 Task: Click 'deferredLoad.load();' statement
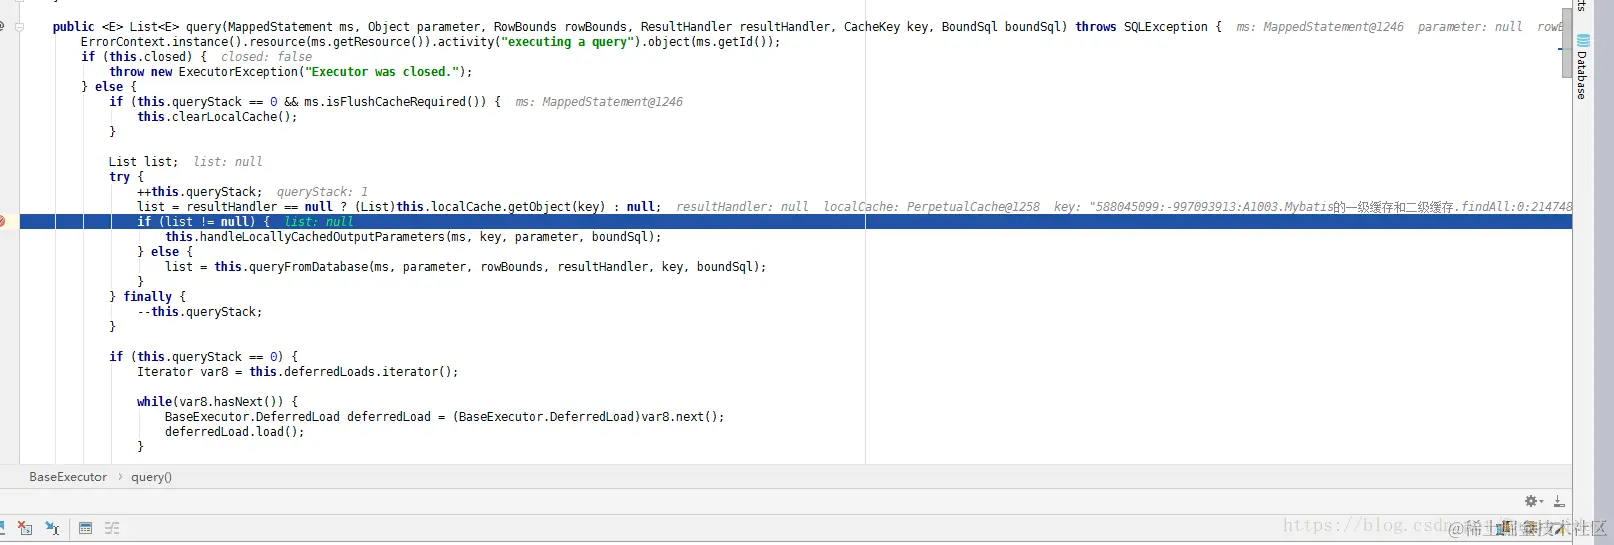pos(234,432)
